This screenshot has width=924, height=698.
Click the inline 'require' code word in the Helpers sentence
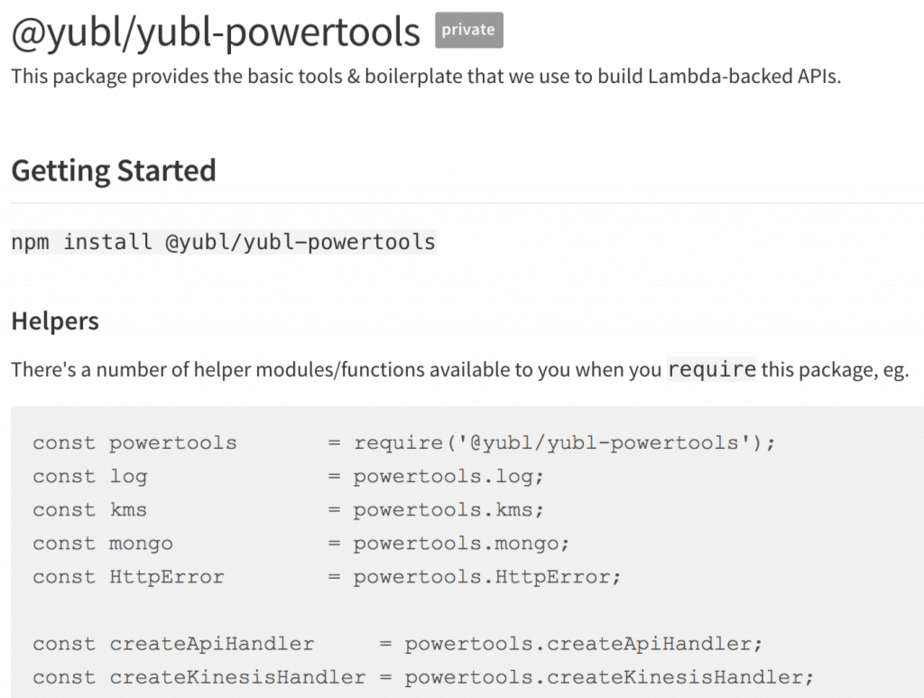coord(711,369)
